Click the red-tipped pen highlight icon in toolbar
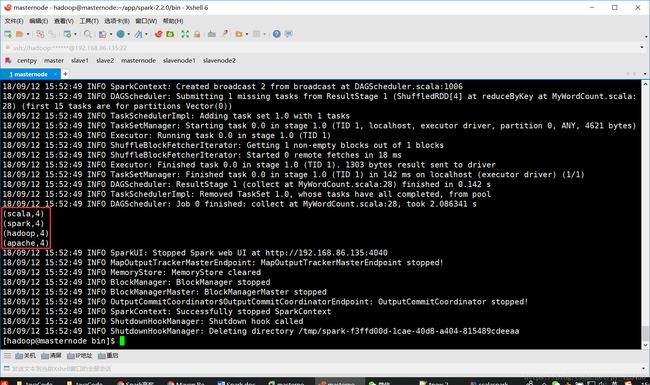This screenshot has width=650, height=385. 225,34
